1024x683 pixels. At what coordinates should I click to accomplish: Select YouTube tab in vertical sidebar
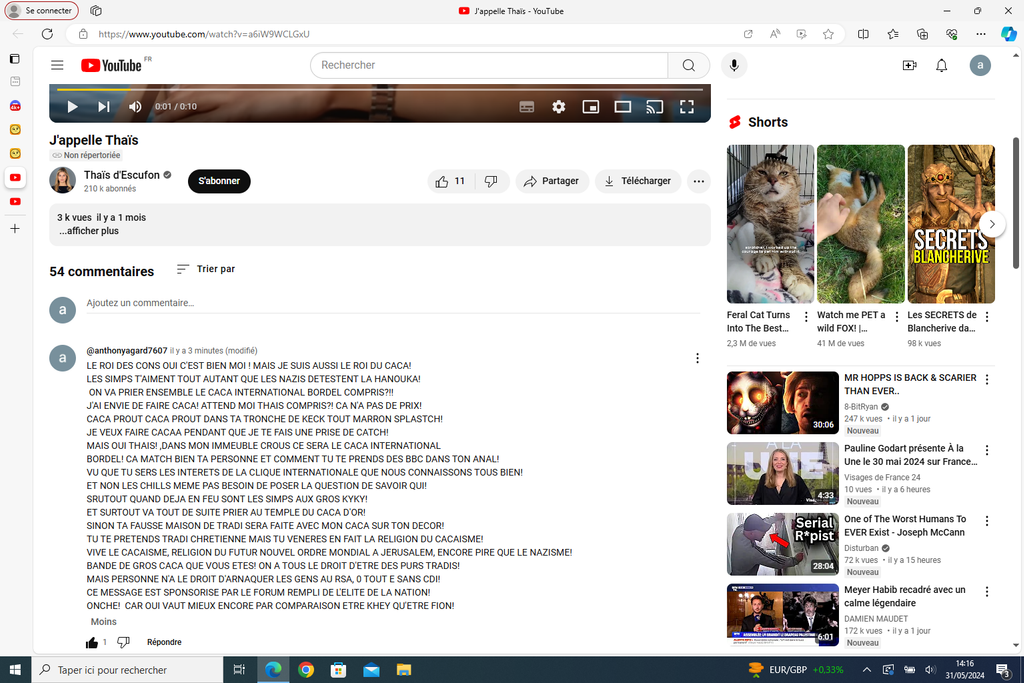(15, 178)
